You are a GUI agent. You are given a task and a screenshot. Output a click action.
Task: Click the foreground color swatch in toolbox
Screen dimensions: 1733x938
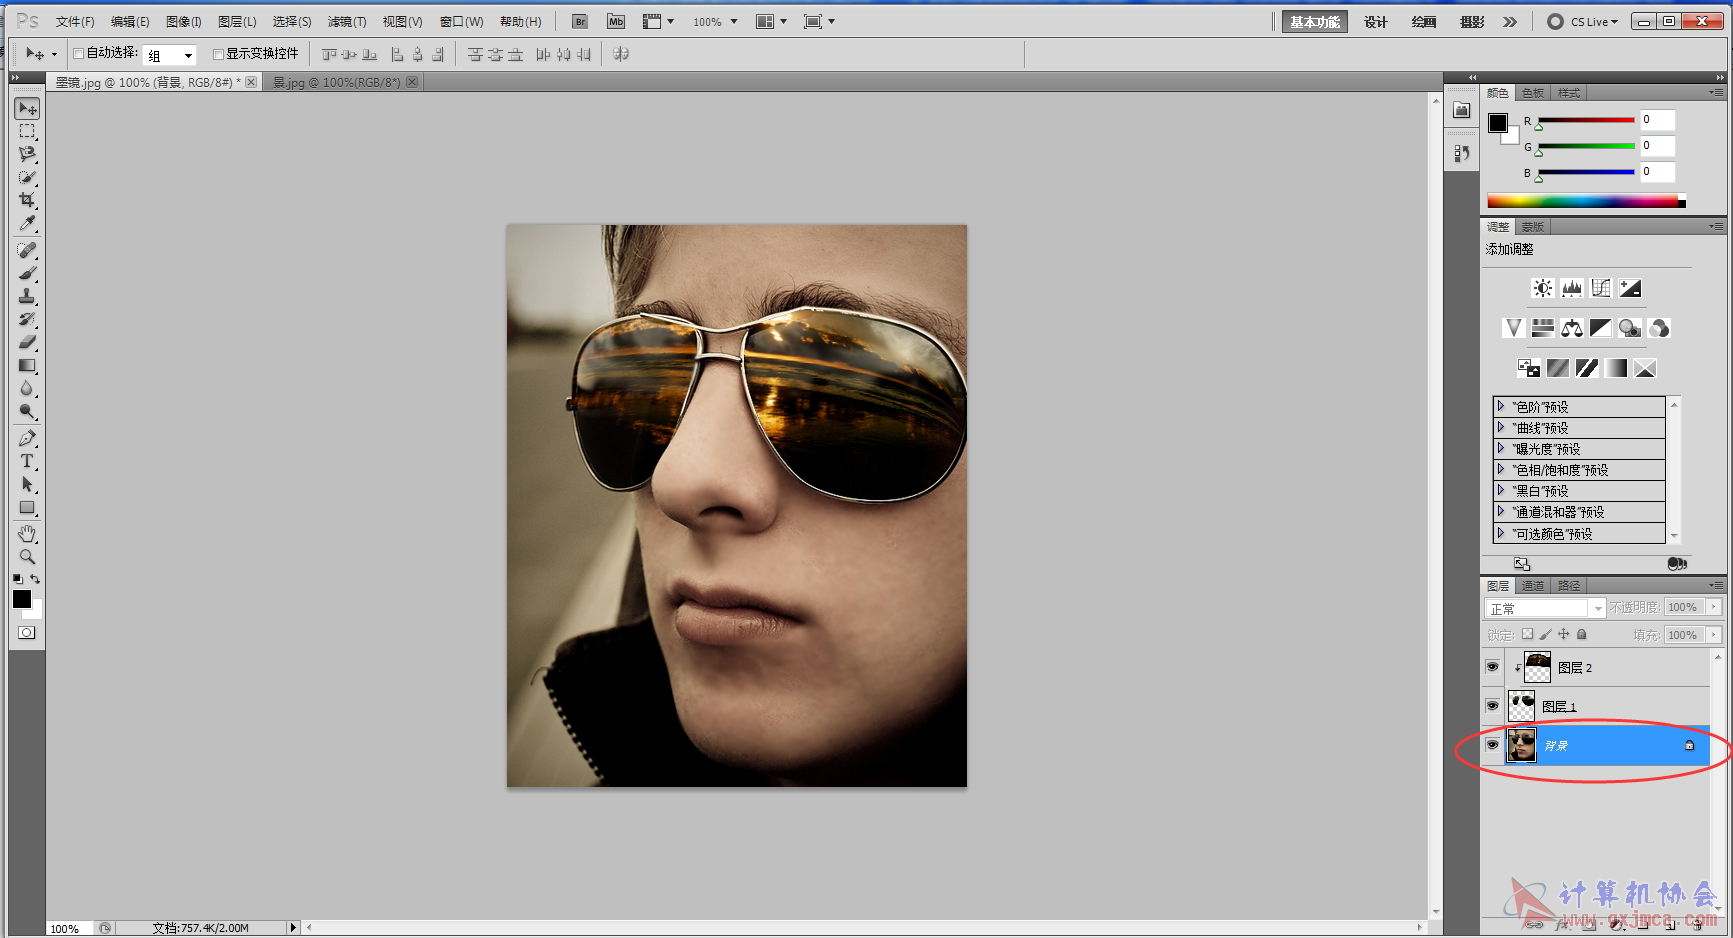coord(22,599)
